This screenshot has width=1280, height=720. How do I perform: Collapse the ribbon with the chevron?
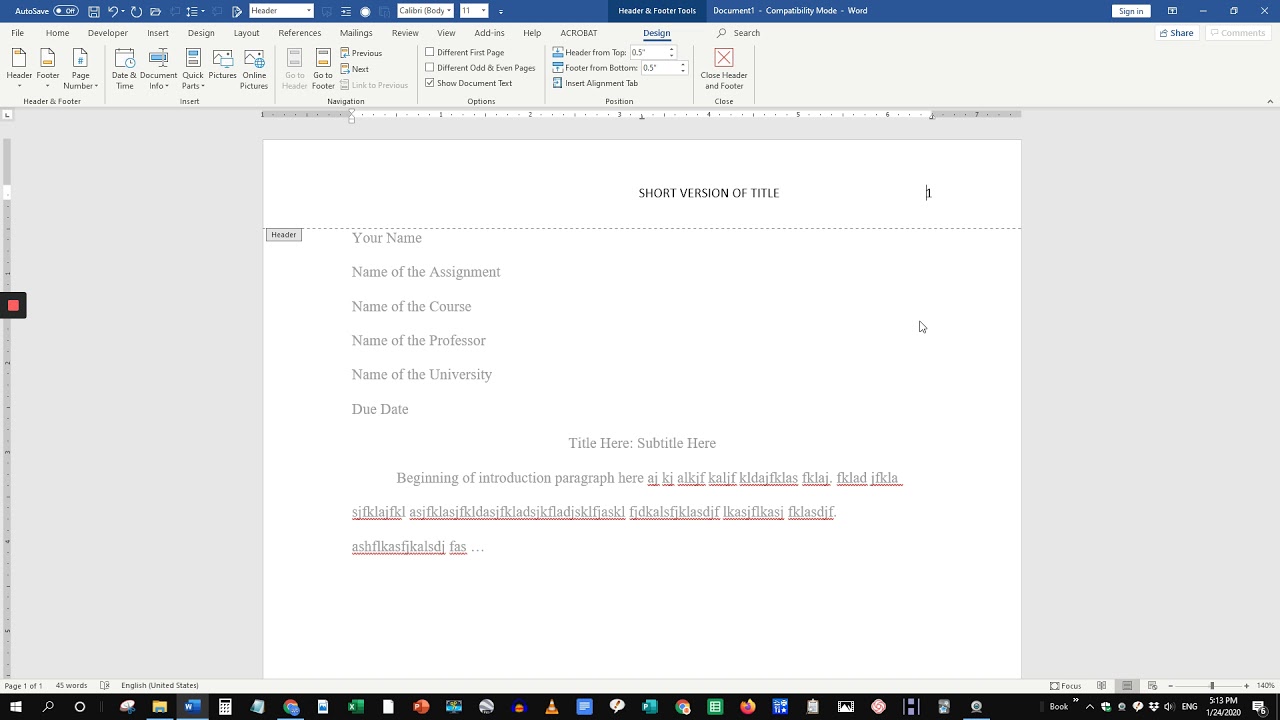click(1270, 101)
